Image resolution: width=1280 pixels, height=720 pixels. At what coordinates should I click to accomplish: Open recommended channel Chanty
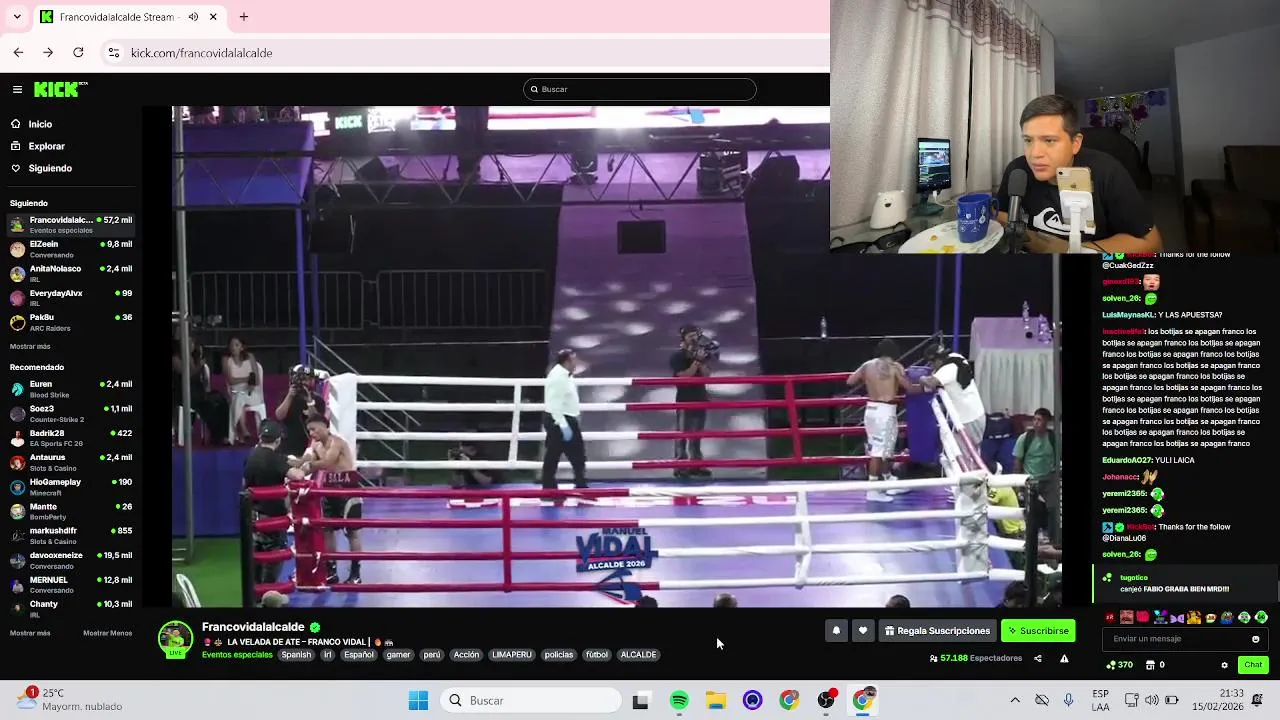[70, 609]
